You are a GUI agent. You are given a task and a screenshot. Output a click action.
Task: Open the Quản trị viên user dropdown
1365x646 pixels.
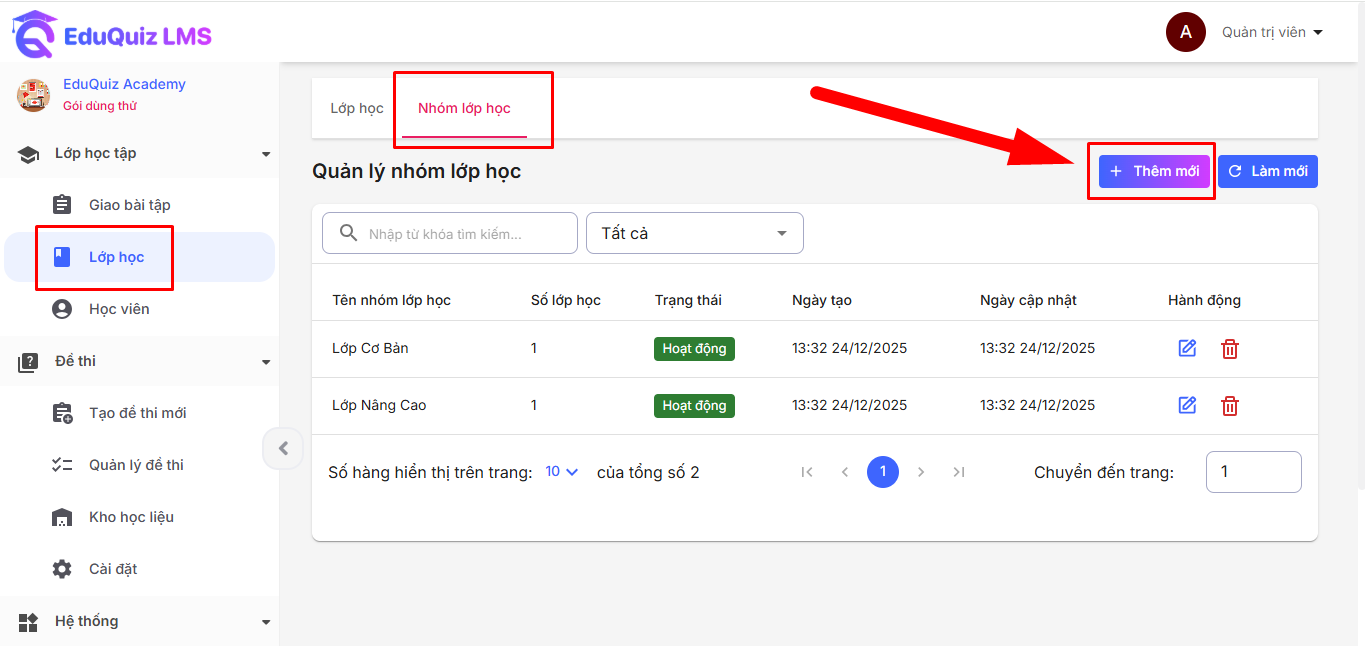click(x=1272, y=32)
